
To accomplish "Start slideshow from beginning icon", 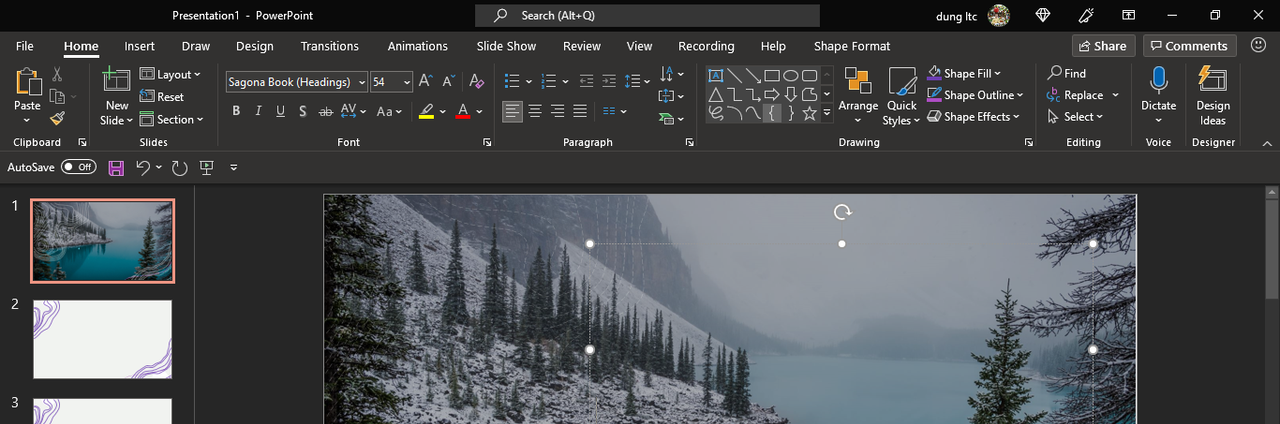I will coord(207,167).
